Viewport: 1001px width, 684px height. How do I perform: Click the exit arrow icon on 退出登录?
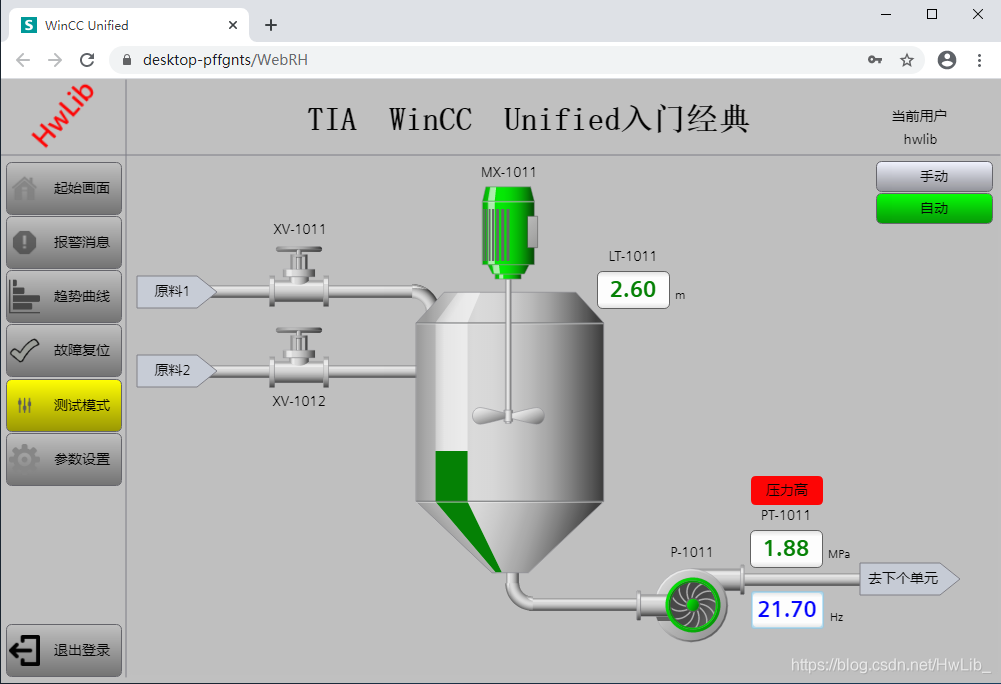(x=25, y=650)
